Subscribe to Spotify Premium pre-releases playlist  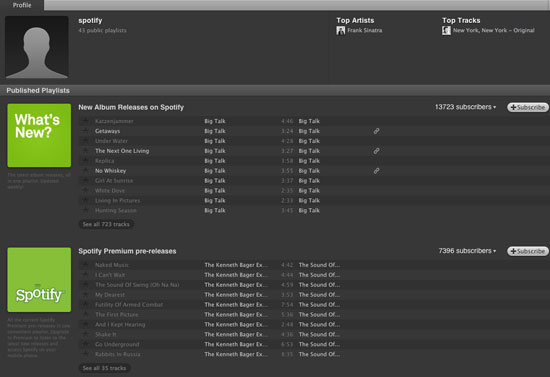tap(528, 251)
